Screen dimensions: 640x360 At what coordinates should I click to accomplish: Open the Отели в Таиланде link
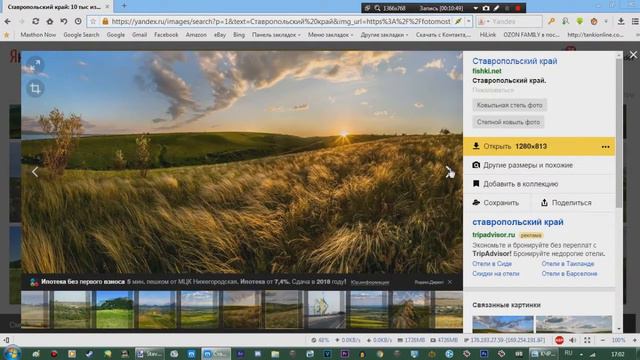(568, 264)
